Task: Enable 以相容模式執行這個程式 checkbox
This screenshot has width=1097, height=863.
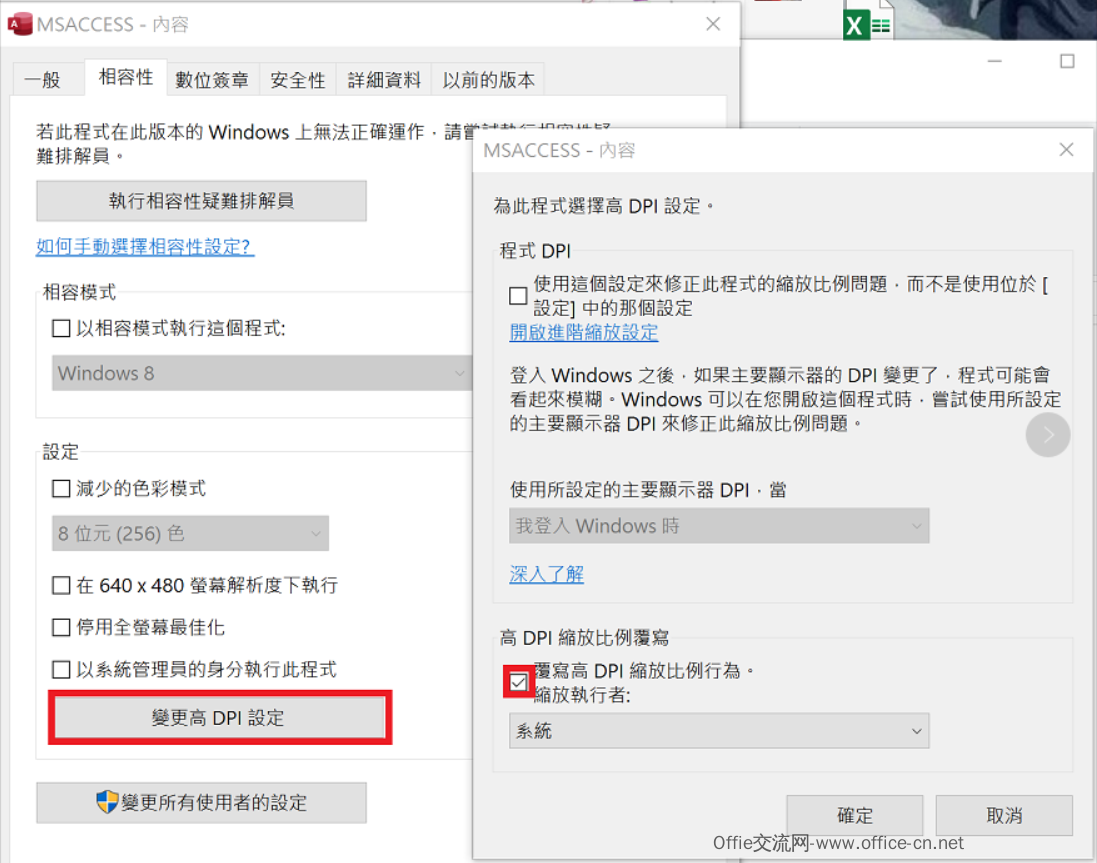Action: [62, 328]
